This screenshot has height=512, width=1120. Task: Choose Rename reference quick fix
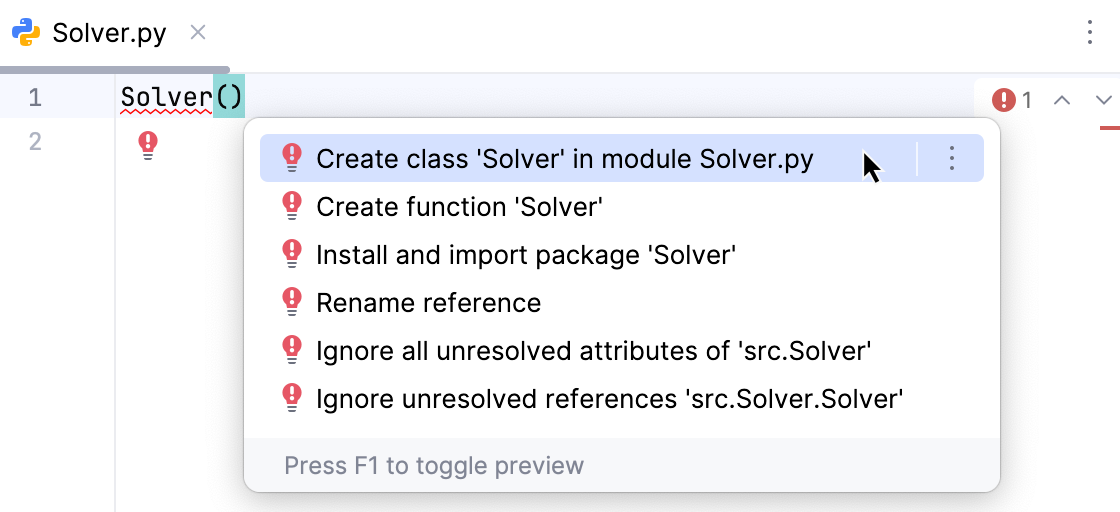tap(428, 303)
